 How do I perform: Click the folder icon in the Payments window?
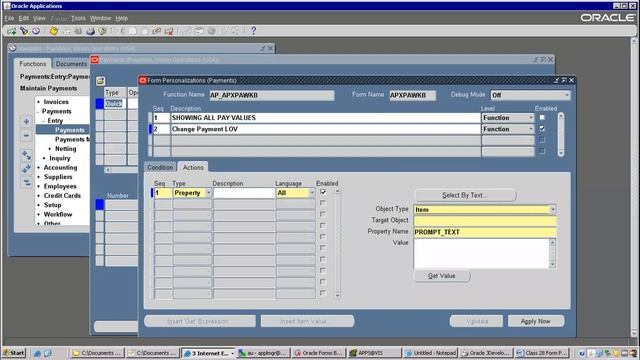(x=100, y=81)
